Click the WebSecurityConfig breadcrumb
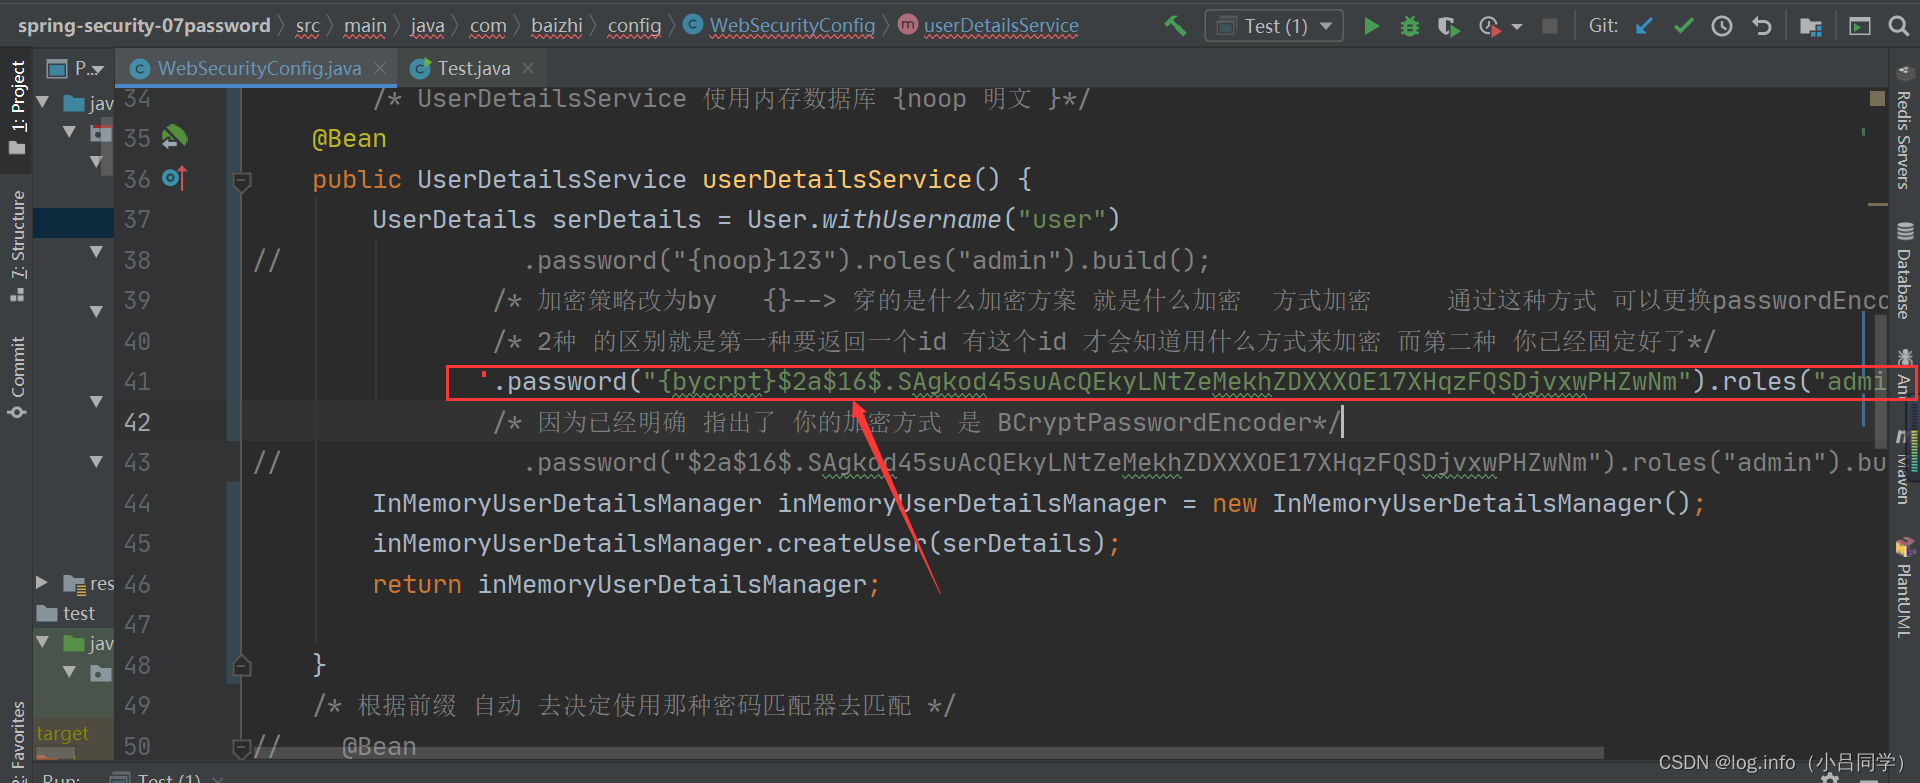The image size is (1920, 783). [780, 26]
